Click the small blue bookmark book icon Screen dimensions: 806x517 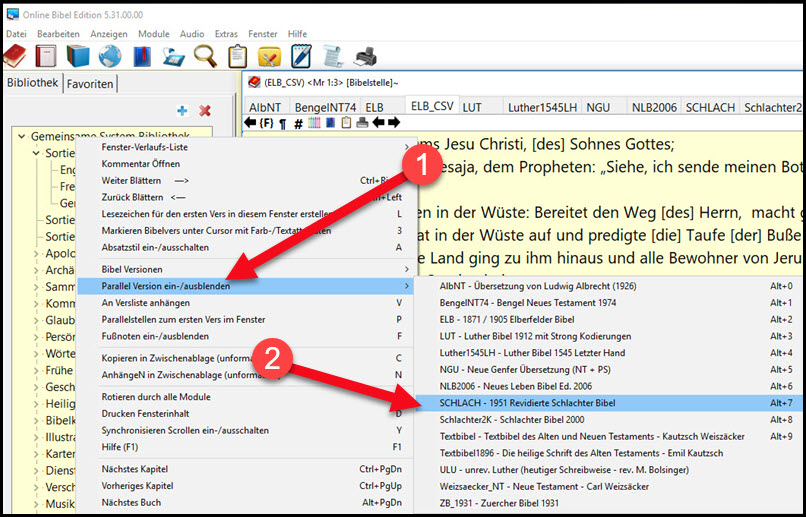click(331, 123)
